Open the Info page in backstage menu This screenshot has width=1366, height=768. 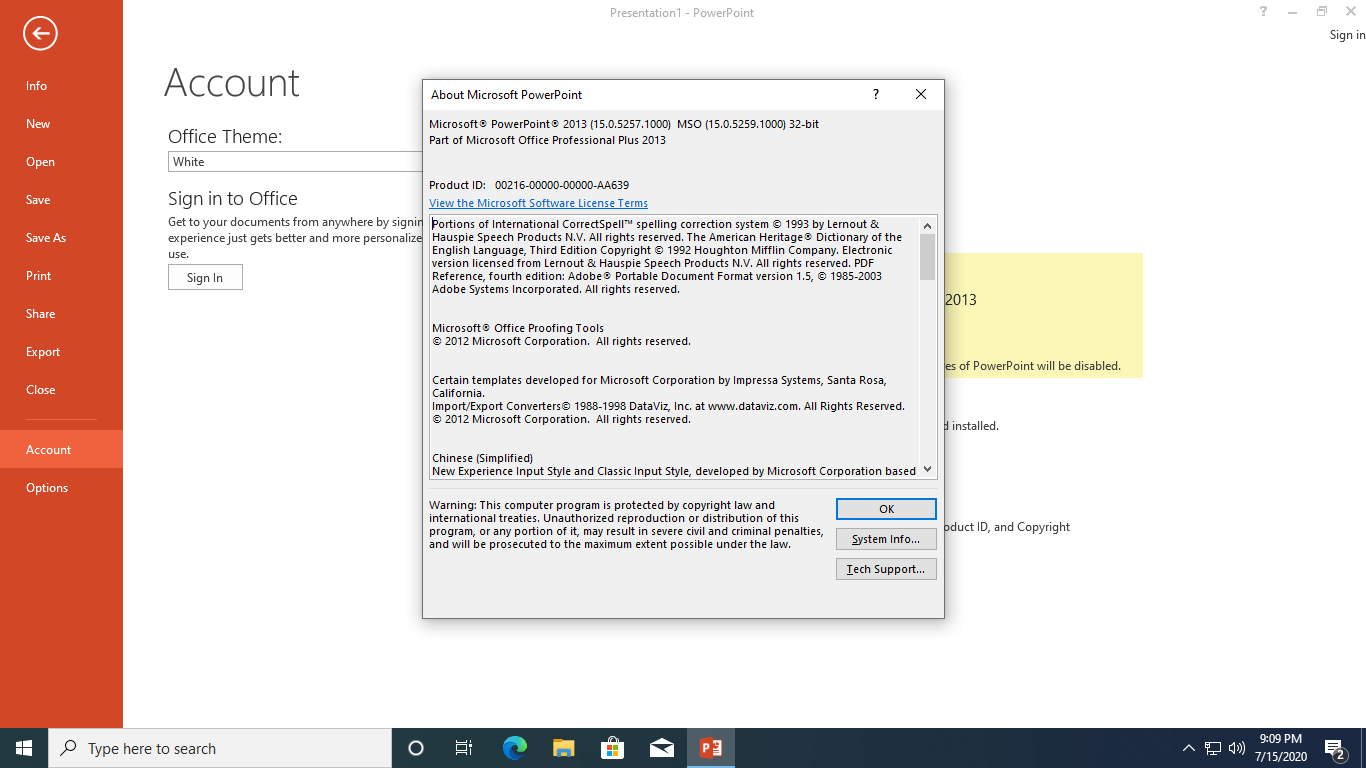pos(61,86)
